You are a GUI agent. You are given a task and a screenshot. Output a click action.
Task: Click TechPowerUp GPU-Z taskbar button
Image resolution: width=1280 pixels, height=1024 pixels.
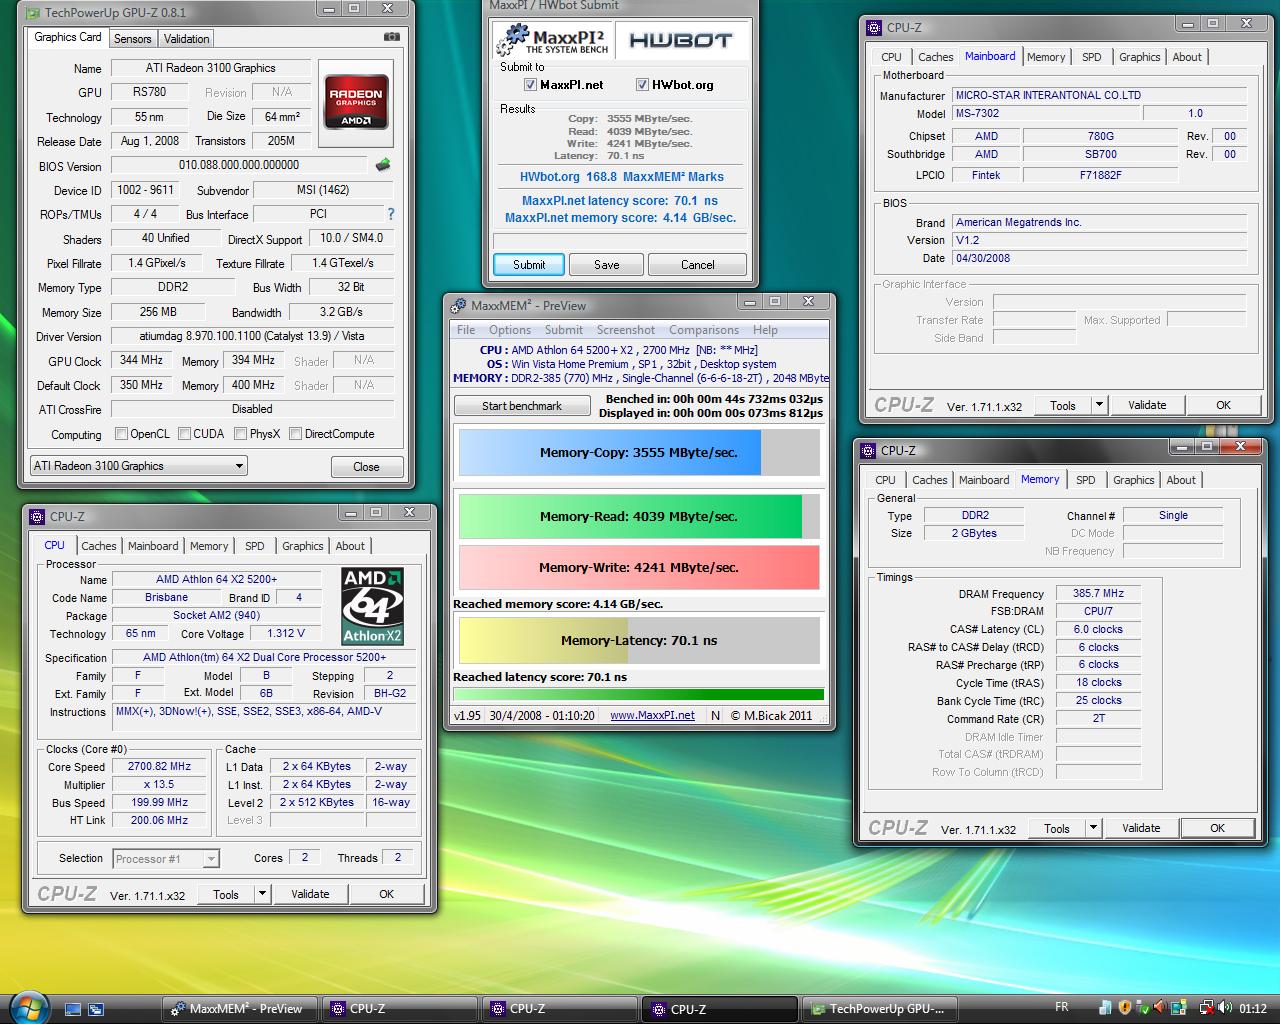click(x=879, y=1009)
